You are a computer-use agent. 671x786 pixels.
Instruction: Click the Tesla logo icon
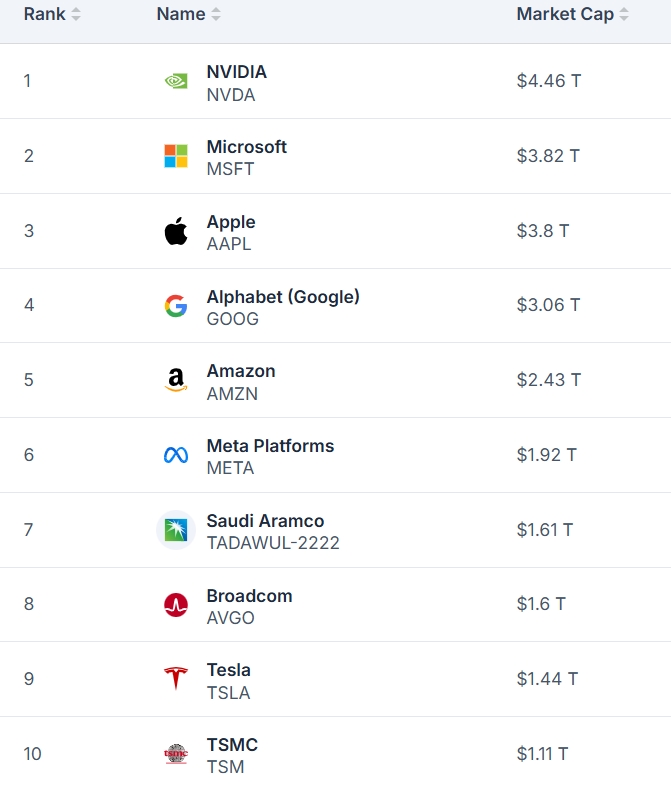coord(176,679)
